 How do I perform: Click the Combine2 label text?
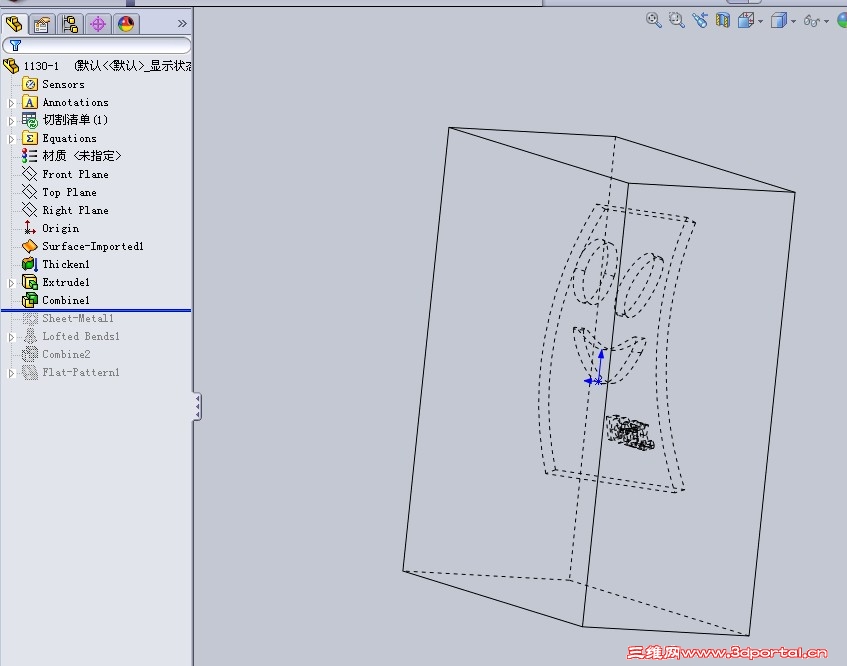[66, 354]
